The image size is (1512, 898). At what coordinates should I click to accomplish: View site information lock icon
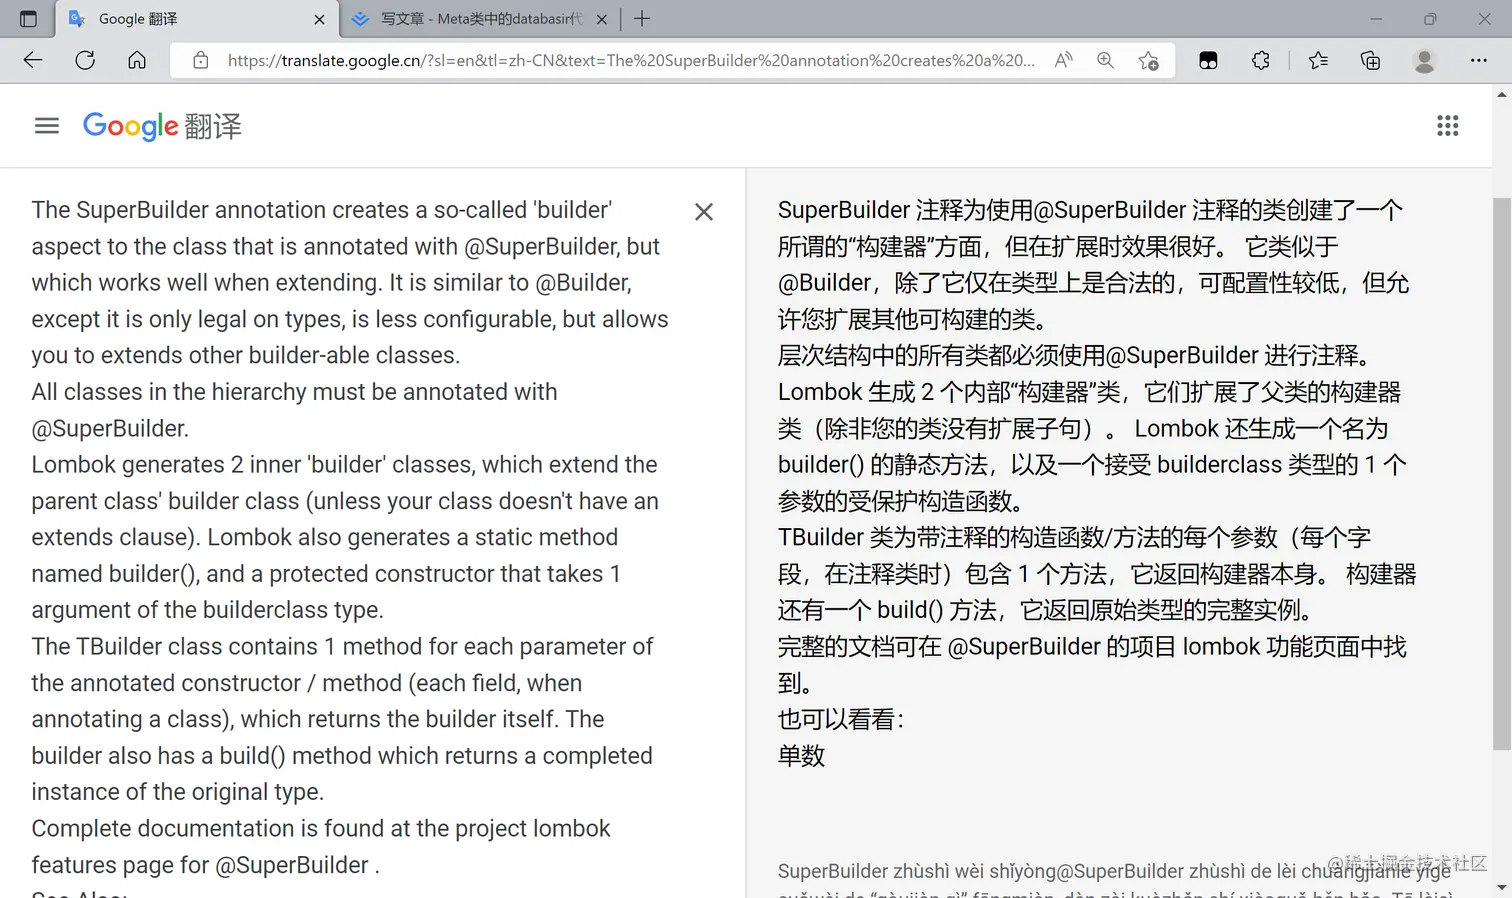coord(201,60)
